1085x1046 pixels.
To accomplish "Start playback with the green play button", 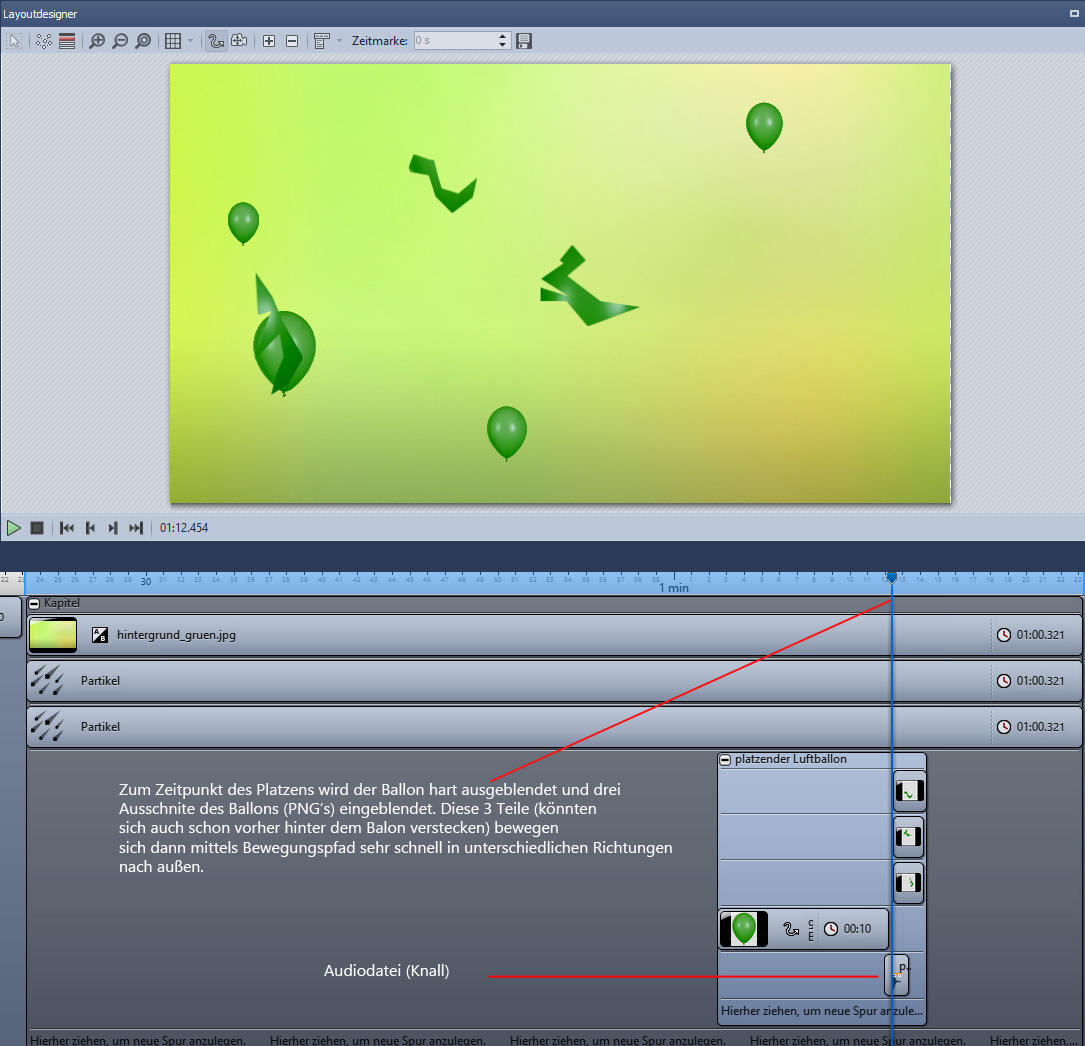I will pyautogui.click(x=14, y=528).
